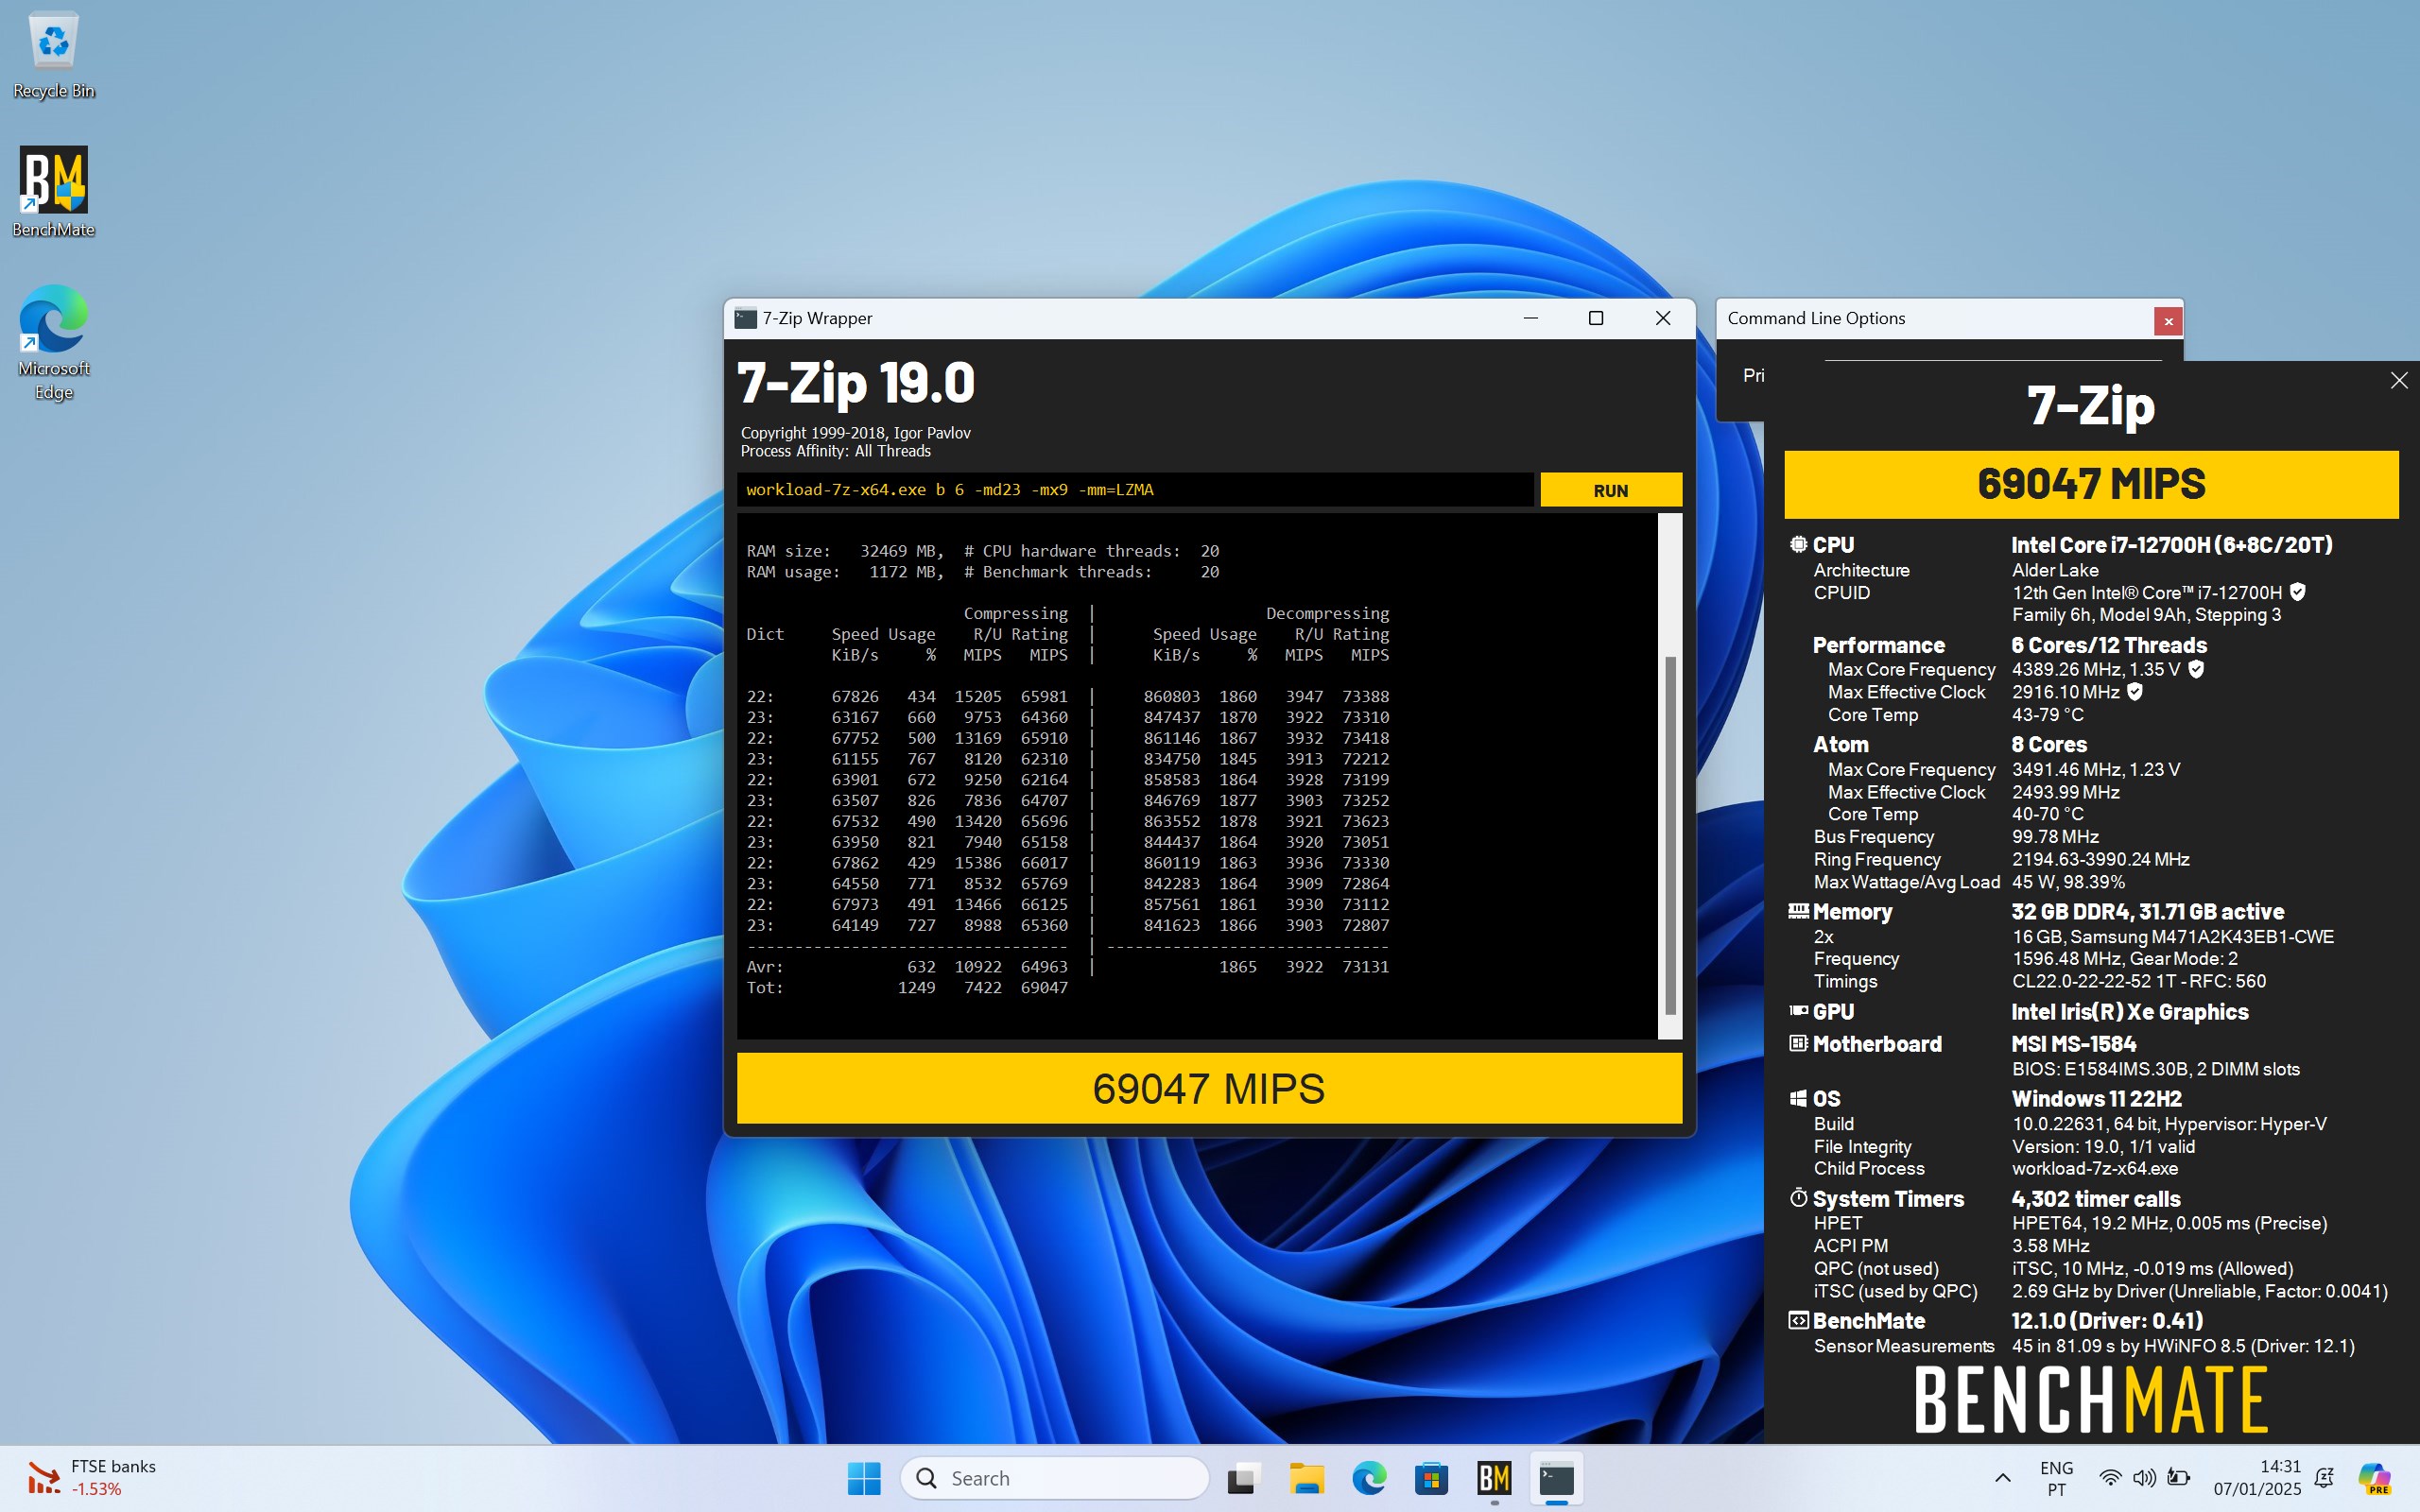
Task: Open Microsoft Store from the taskbar
Action: tap(1432, 1478)
